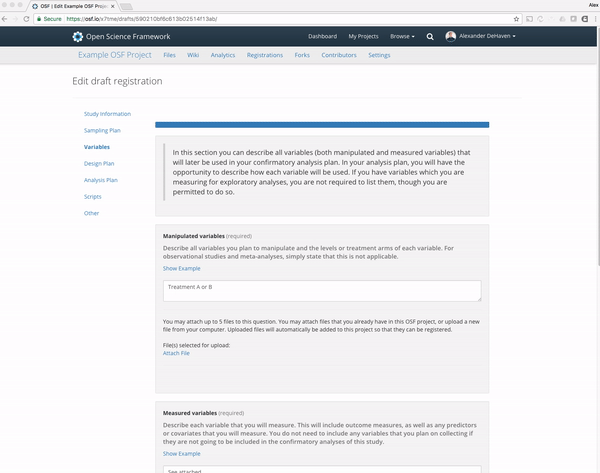The width and height of the screenshot is (600, 473).
Task: Click the browser reload button
Action: point(26,19)
